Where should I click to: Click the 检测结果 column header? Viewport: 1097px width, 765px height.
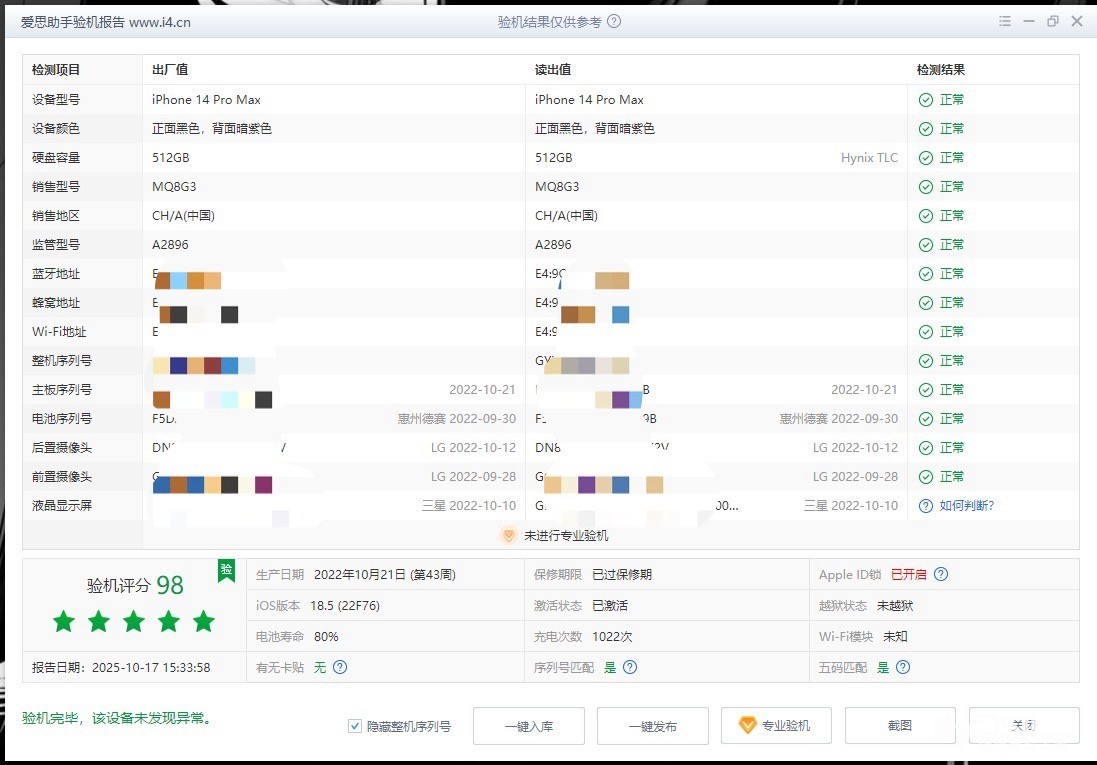[941, 70]
